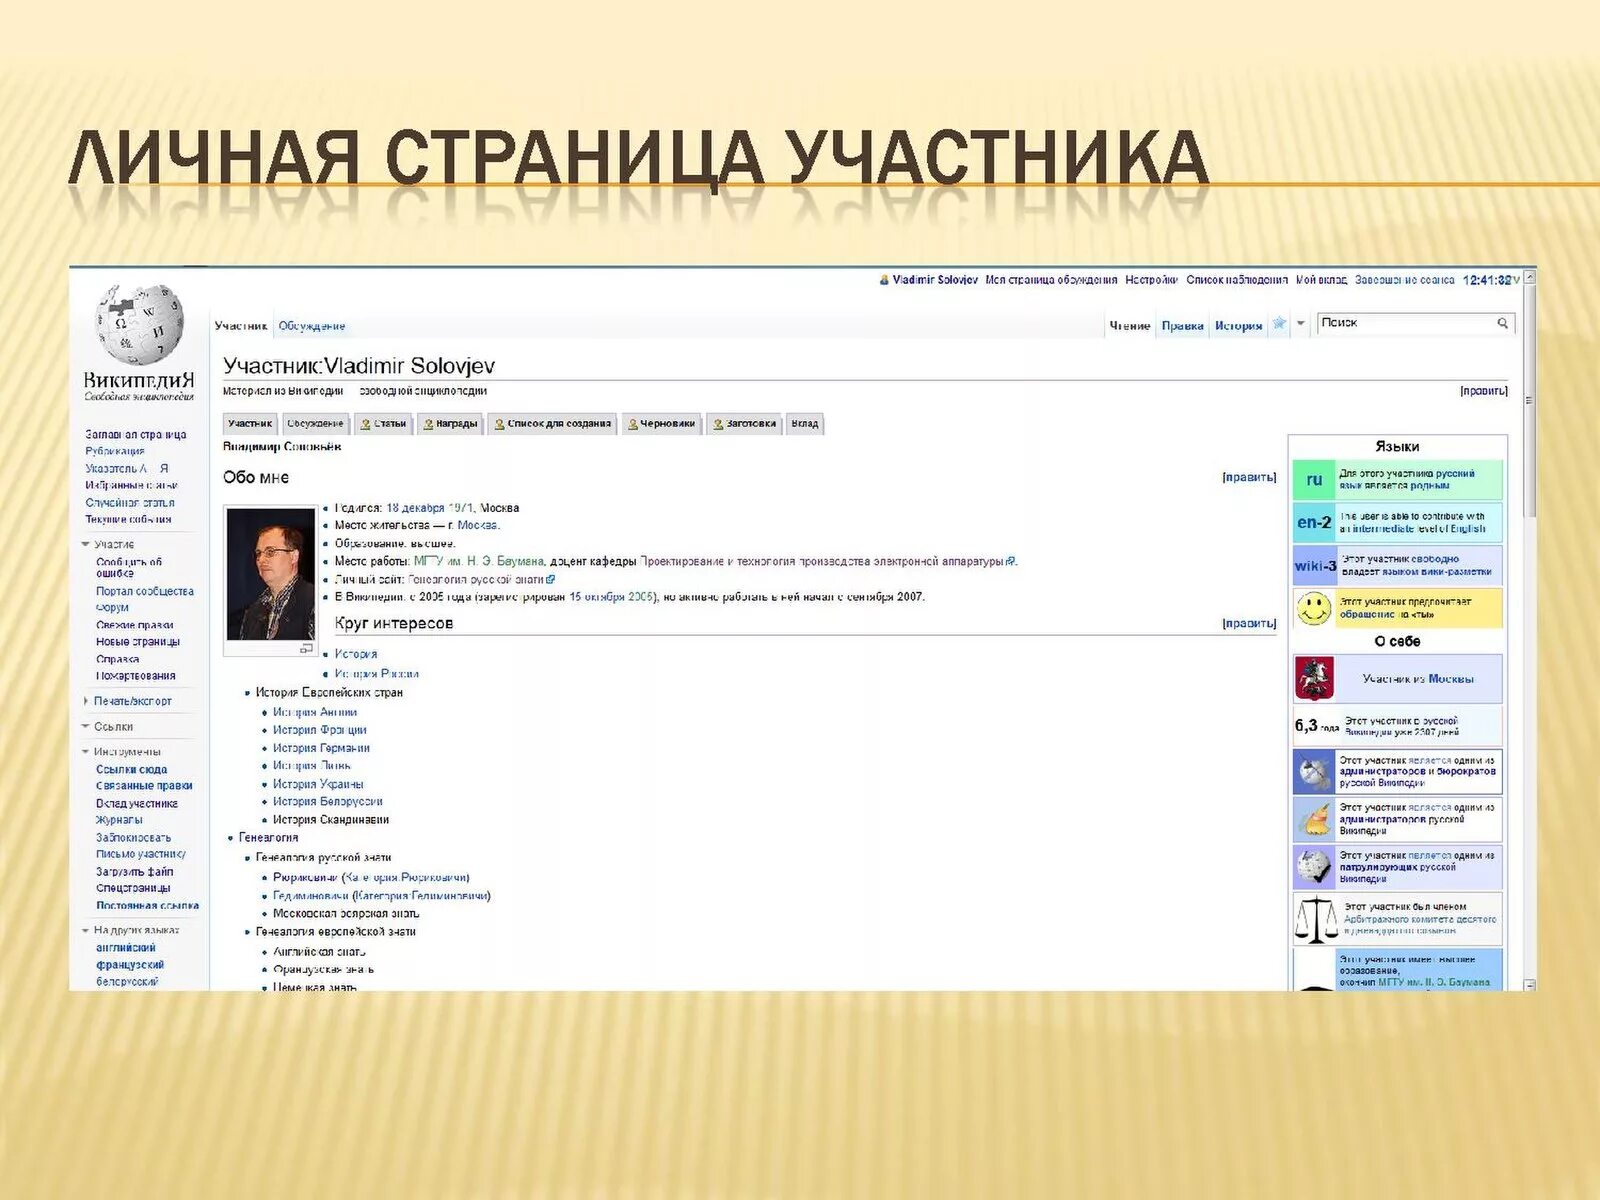Click the enlarge icon under the portrait photo
1600x1200 pixels.
[306, 648]
